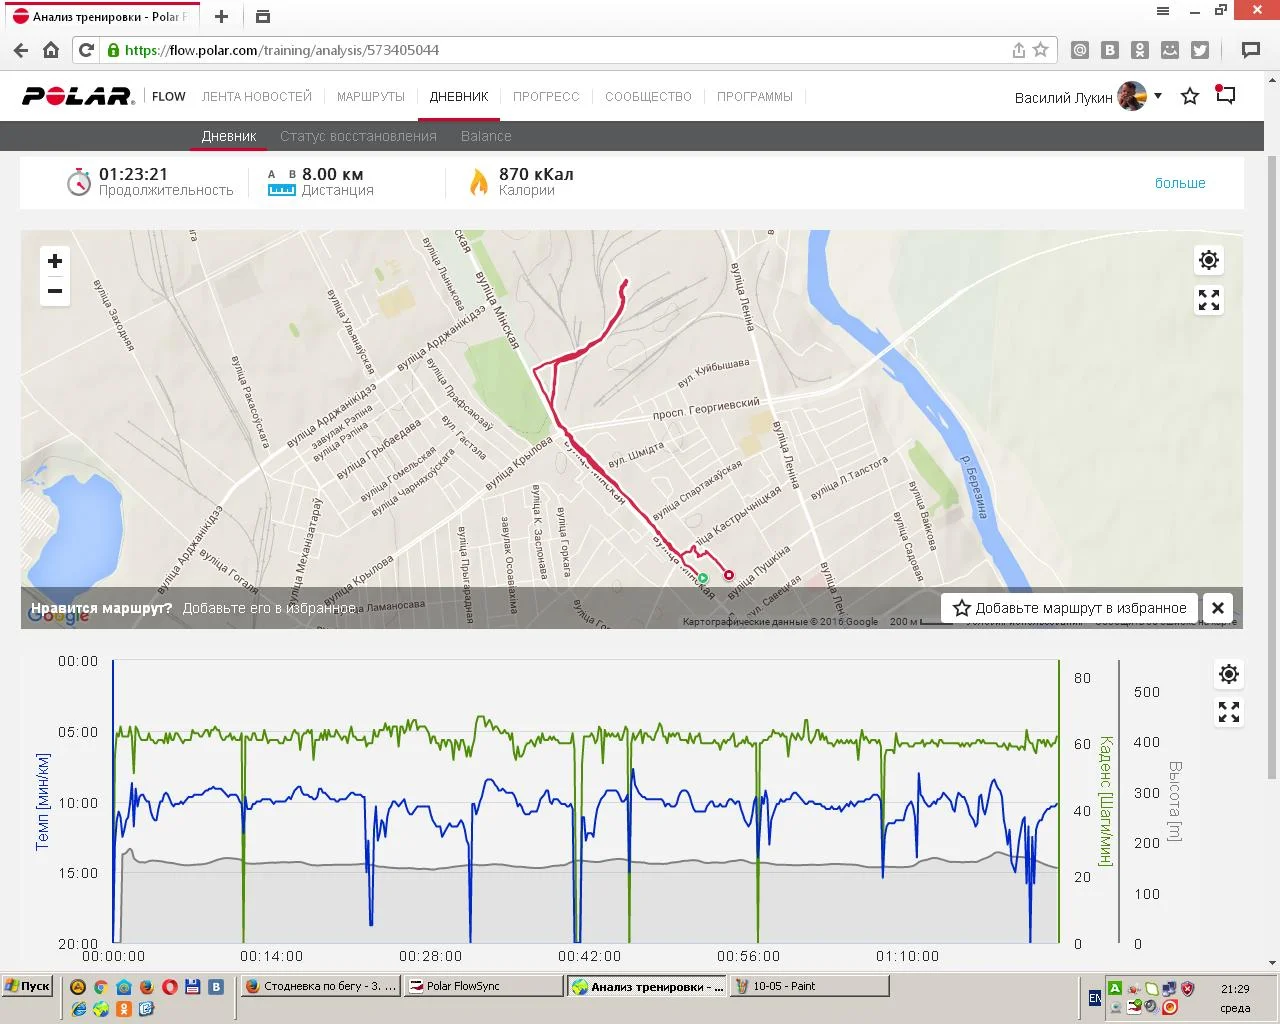
Task: Expand the chart to fullscreen
Action: pyautogui.click(x=1229, y=712)
